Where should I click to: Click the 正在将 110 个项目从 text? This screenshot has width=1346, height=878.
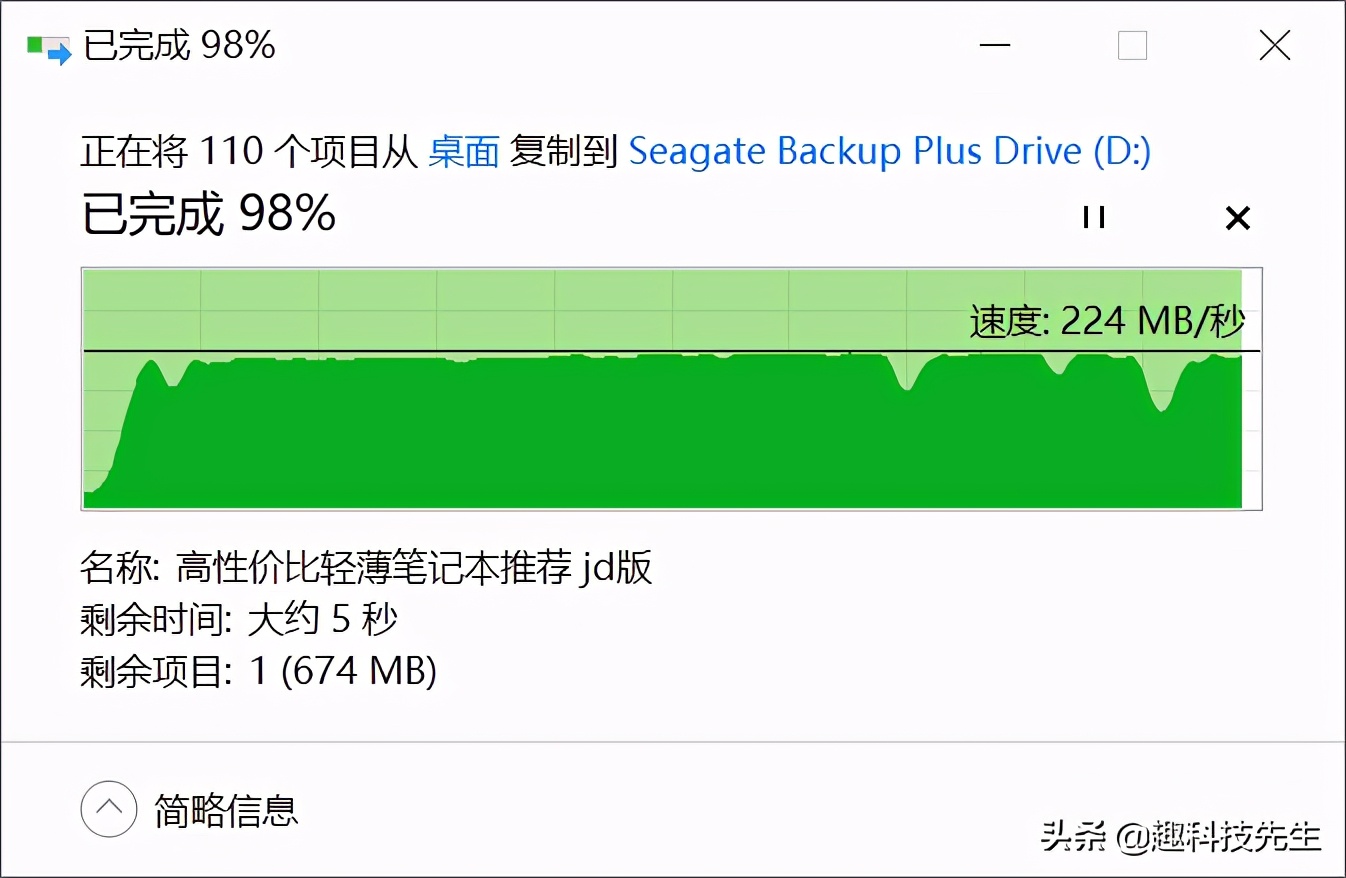[x=249, y=151]
